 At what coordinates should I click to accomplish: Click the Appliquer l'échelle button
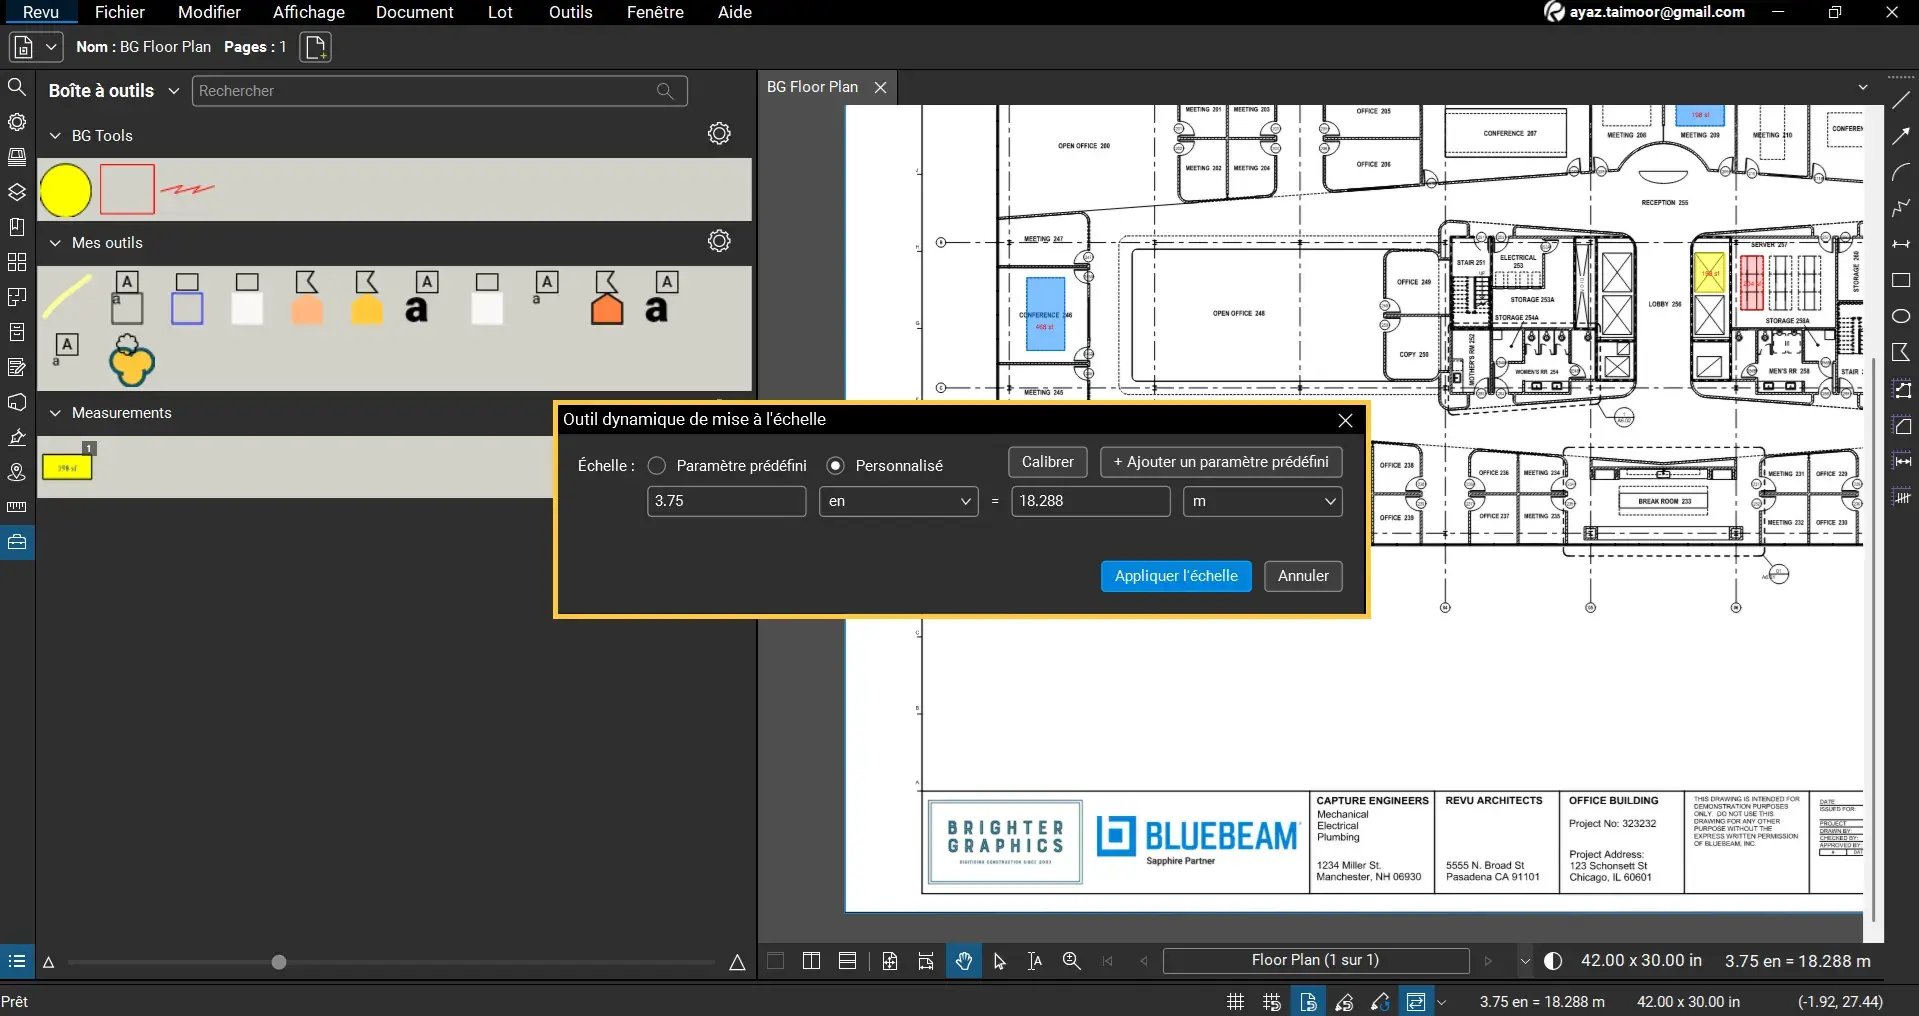[1175, 576]
